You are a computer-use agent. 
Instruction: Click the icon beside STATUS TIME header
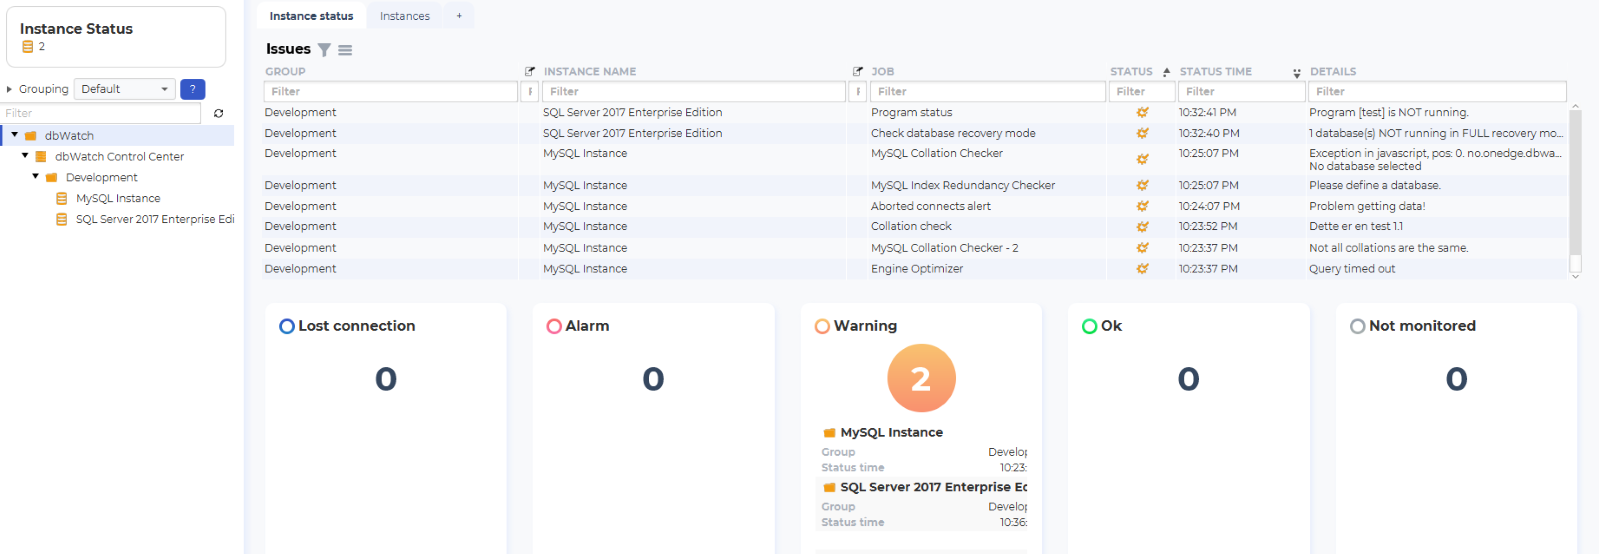coord(1297,73)
